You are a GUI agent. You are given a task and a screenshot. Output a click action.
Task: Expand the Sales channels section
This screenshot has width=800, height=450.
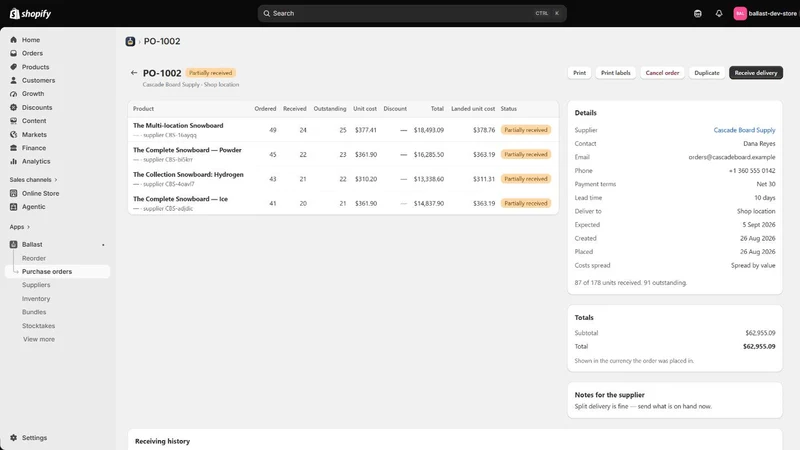[33, 180]
